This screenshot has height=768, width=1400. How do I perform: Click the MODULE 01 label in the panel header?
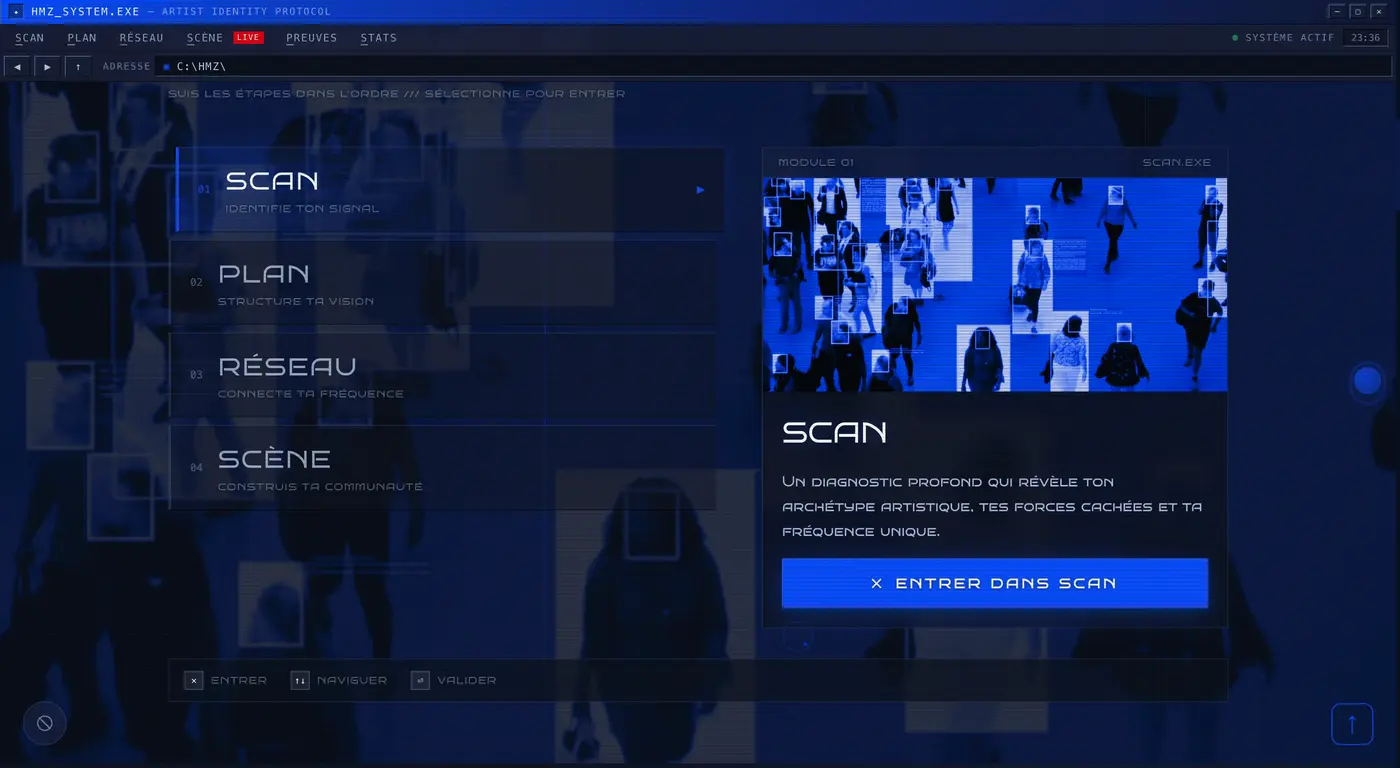(x=816, y=162)
